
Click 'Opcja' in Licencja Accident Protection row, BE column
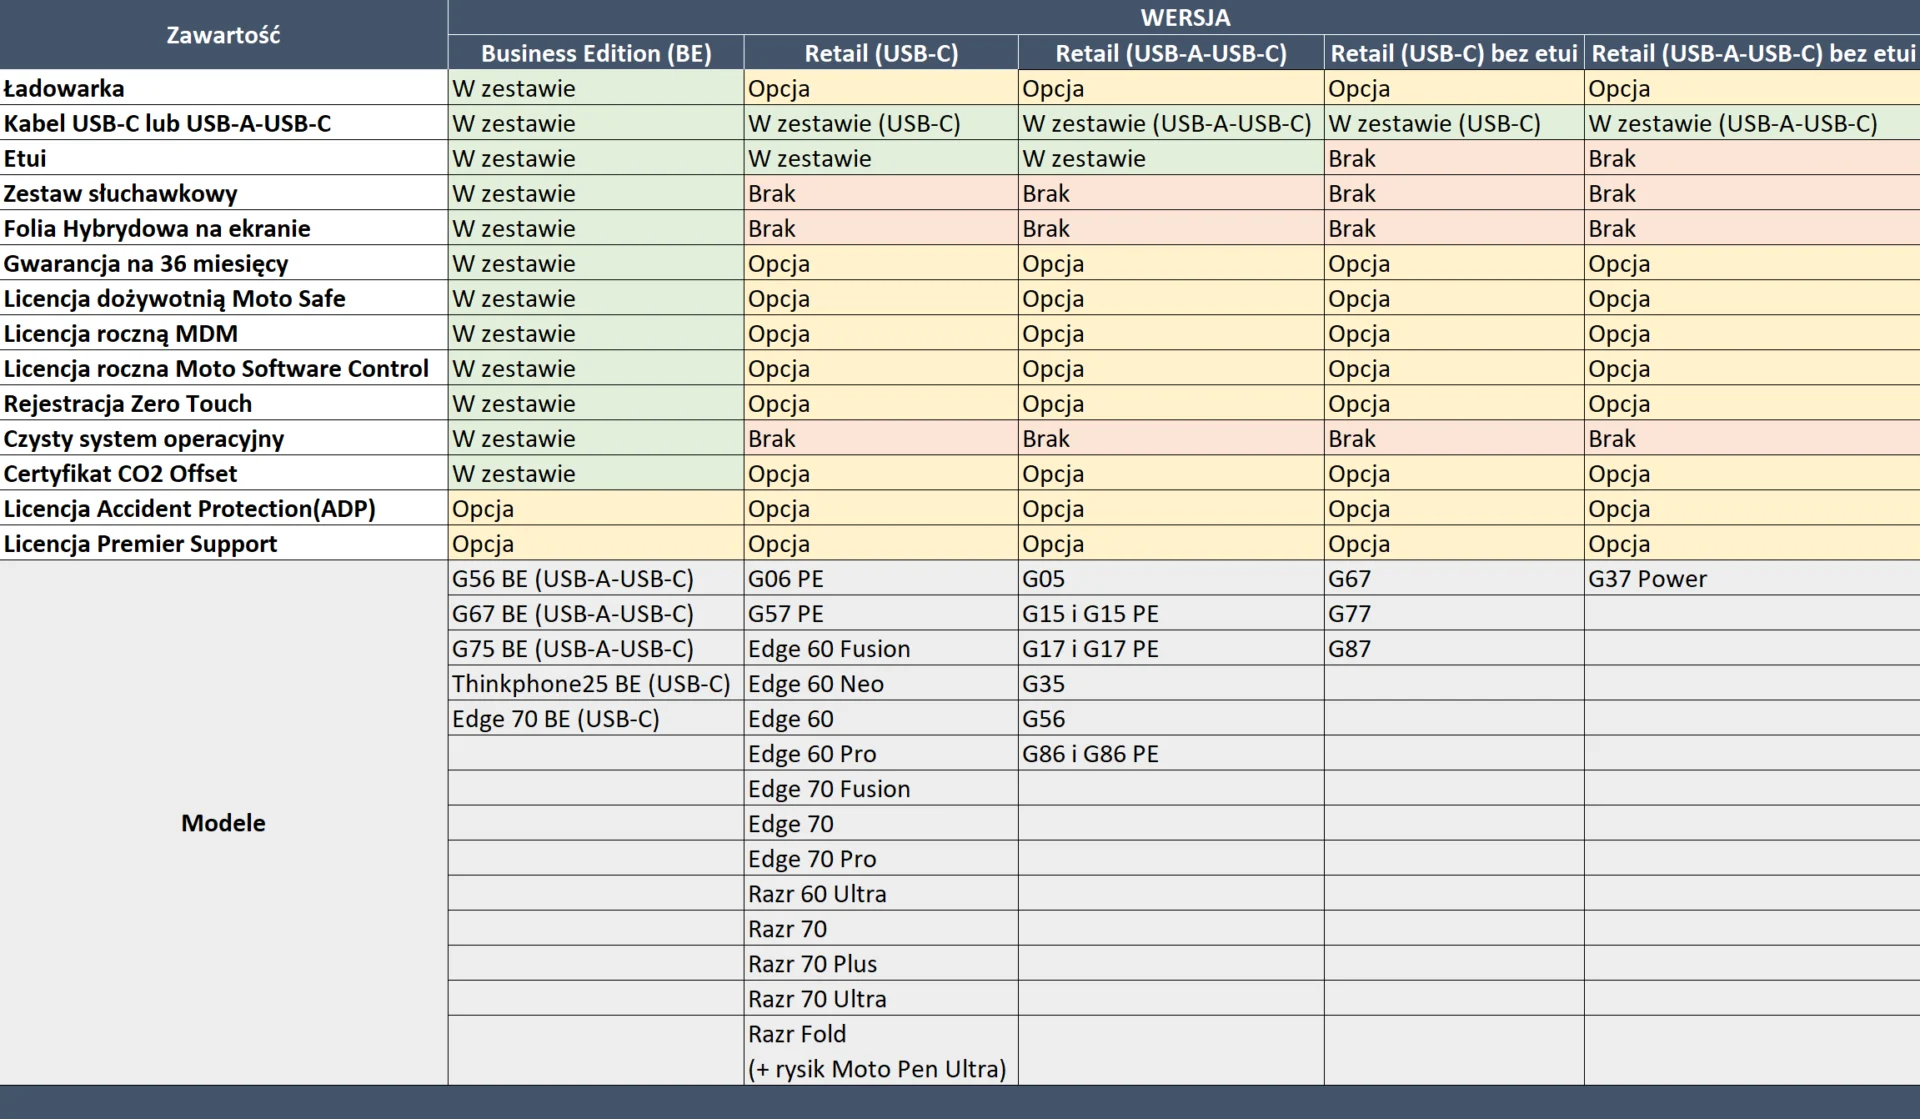(x=596, y=508)
